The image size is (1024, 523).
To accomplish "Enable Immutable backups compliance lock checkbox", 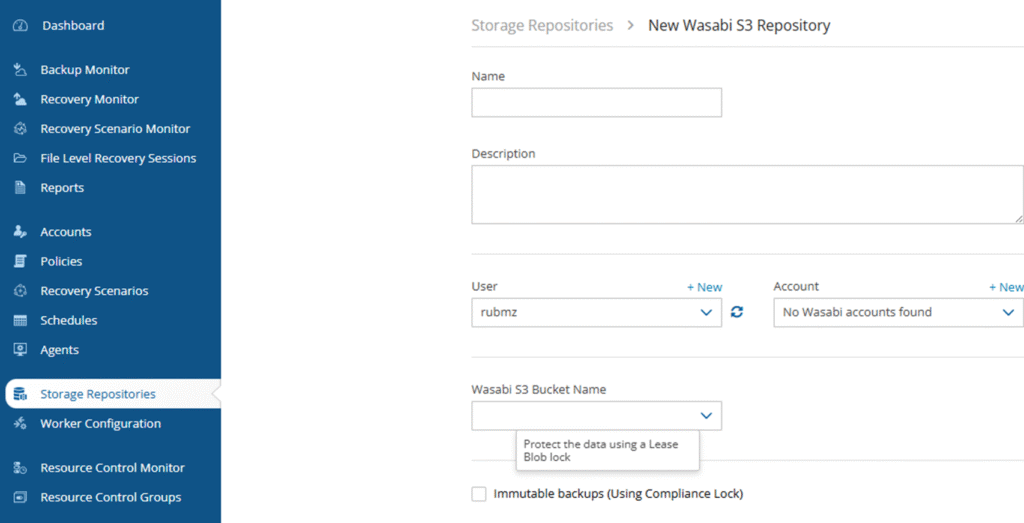I will (479, 494).
